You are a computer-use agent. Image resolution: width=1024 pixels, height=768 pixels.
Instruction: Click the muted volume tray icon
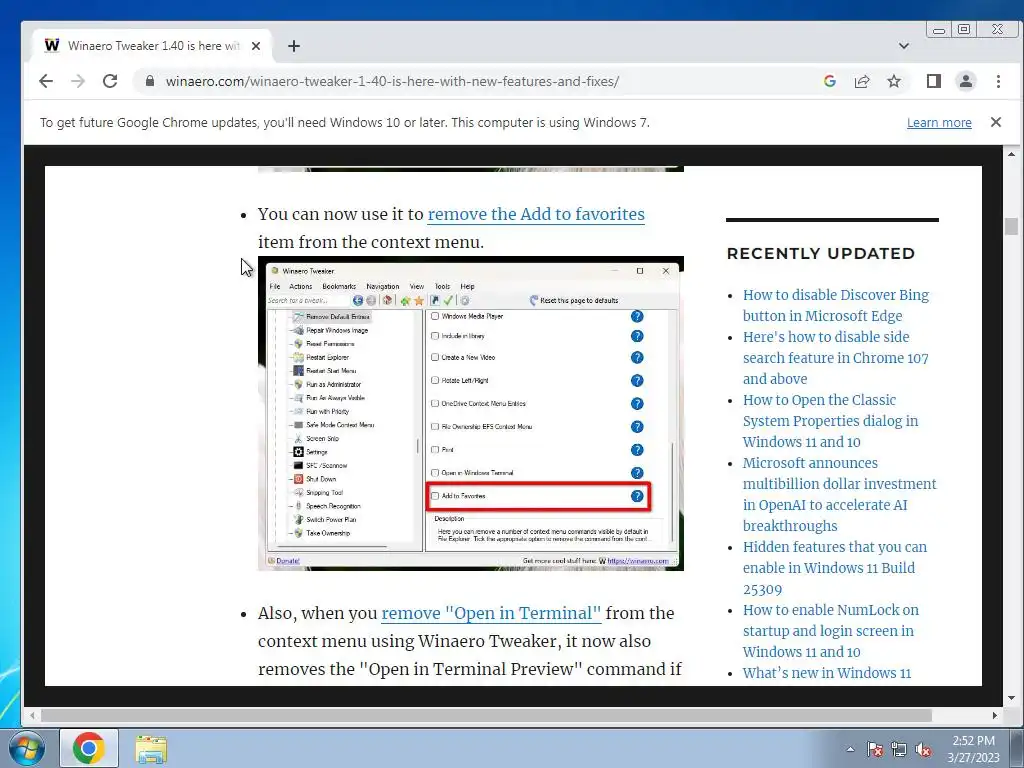pyautogui.click(x=923, y=750)
